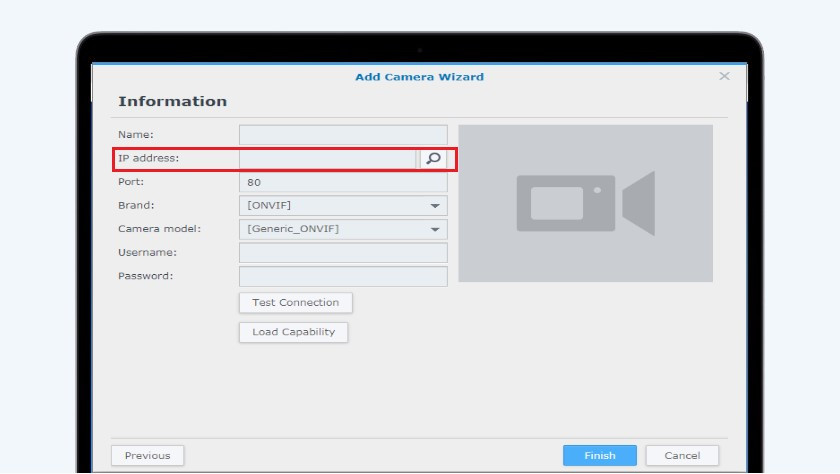Click the Brand field label
The height and width of the screenshot is (474, 840).
136,206
